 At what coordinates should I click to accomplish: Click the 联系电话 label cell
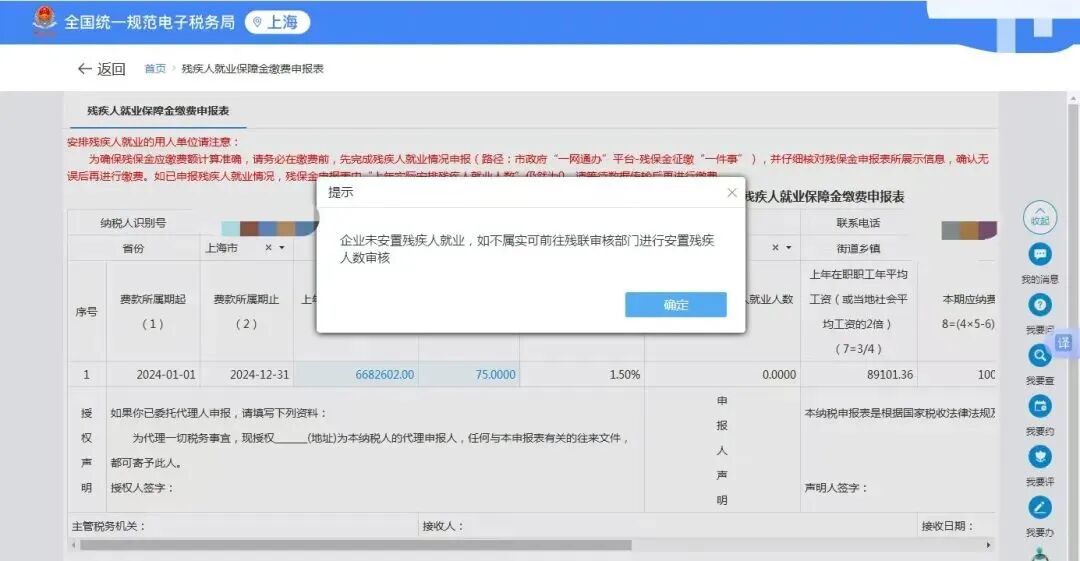[x=858, y=223]
